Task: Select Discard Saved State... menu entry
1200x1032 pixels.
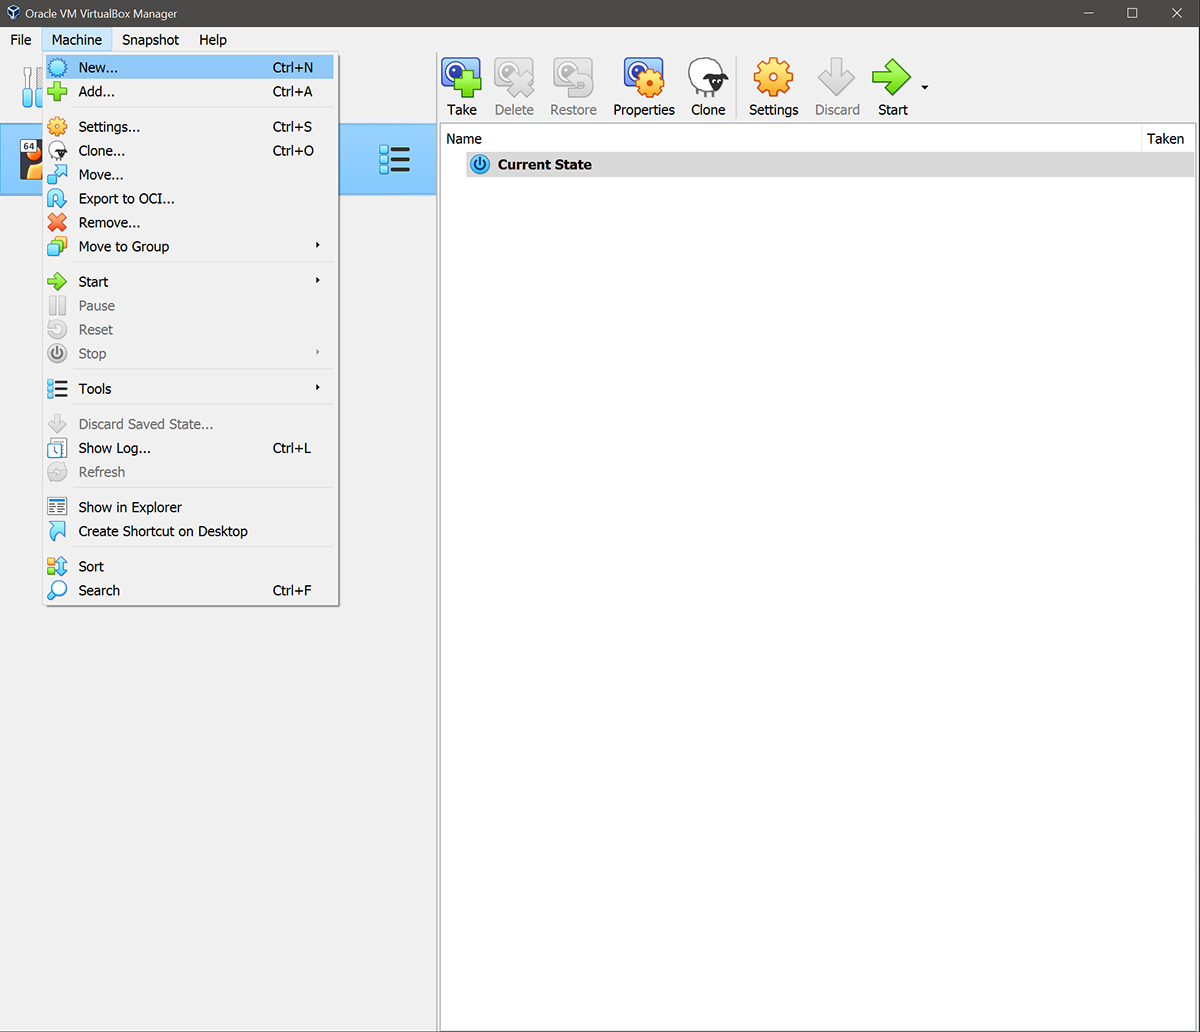Action: [x=190, y=424]
